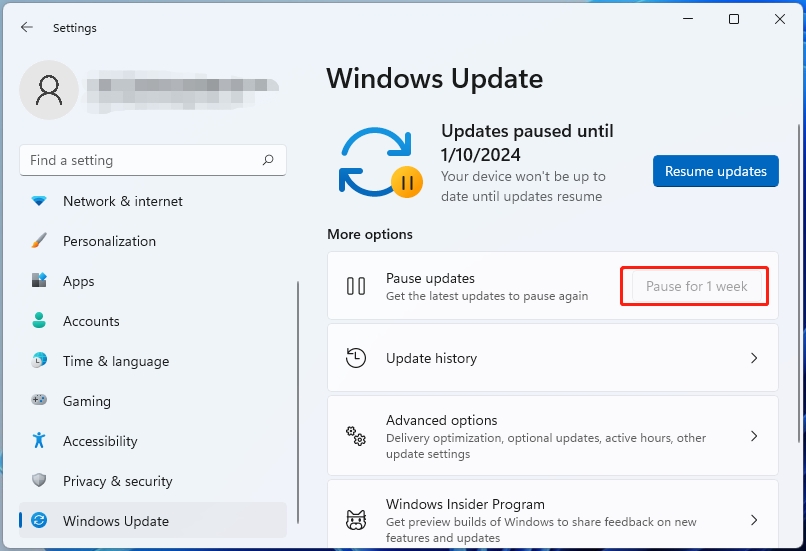Screen dimensions: 806x551
Task: Open Network & internet settings
Action: (x=153, y=201)
